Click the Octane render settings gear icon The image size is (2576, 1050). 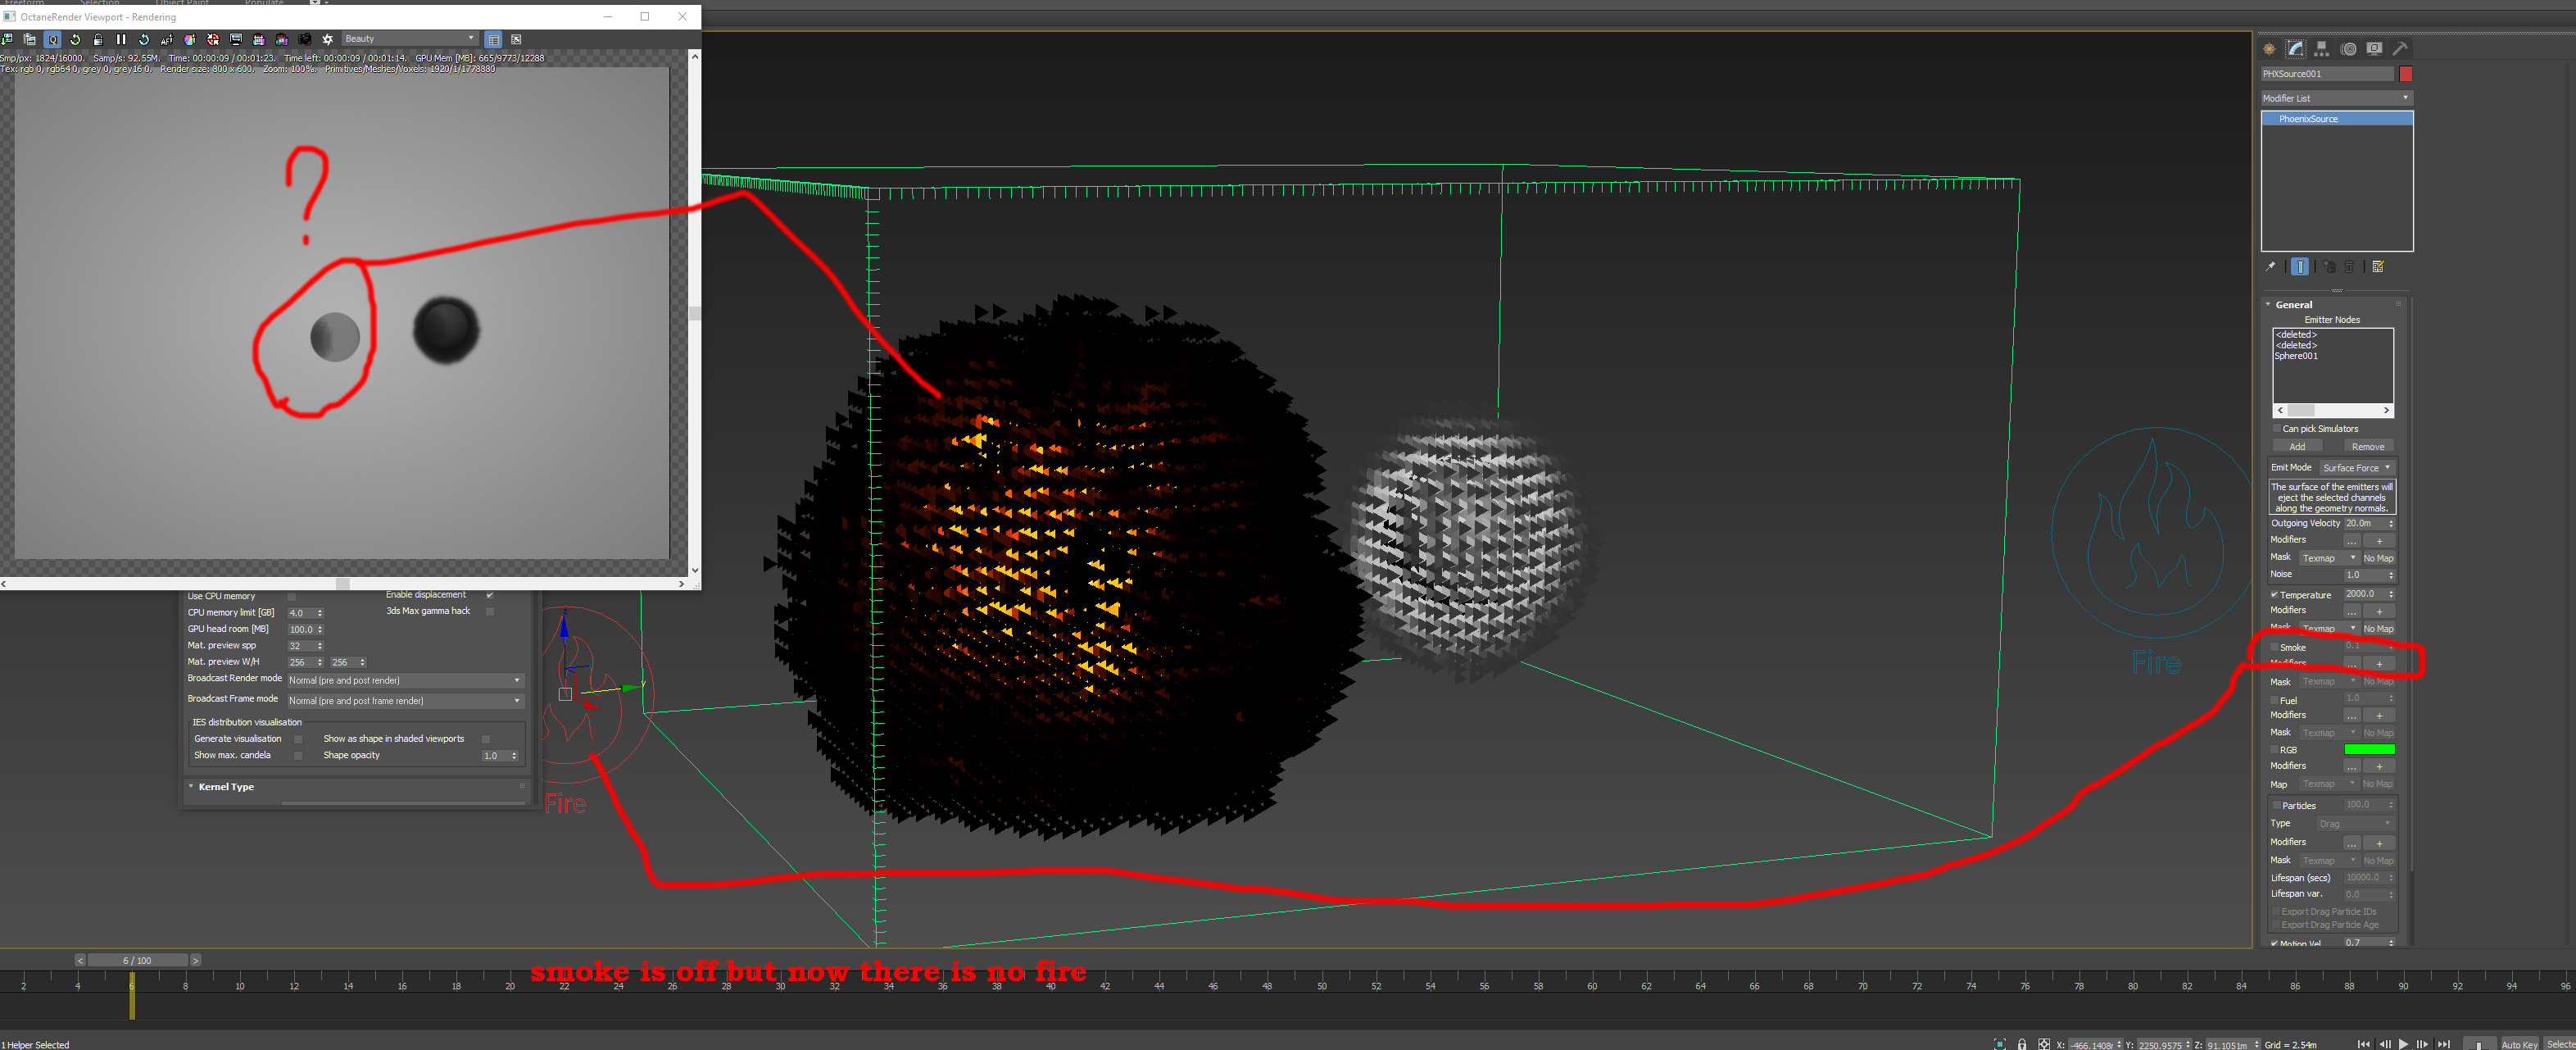point(327,40)
